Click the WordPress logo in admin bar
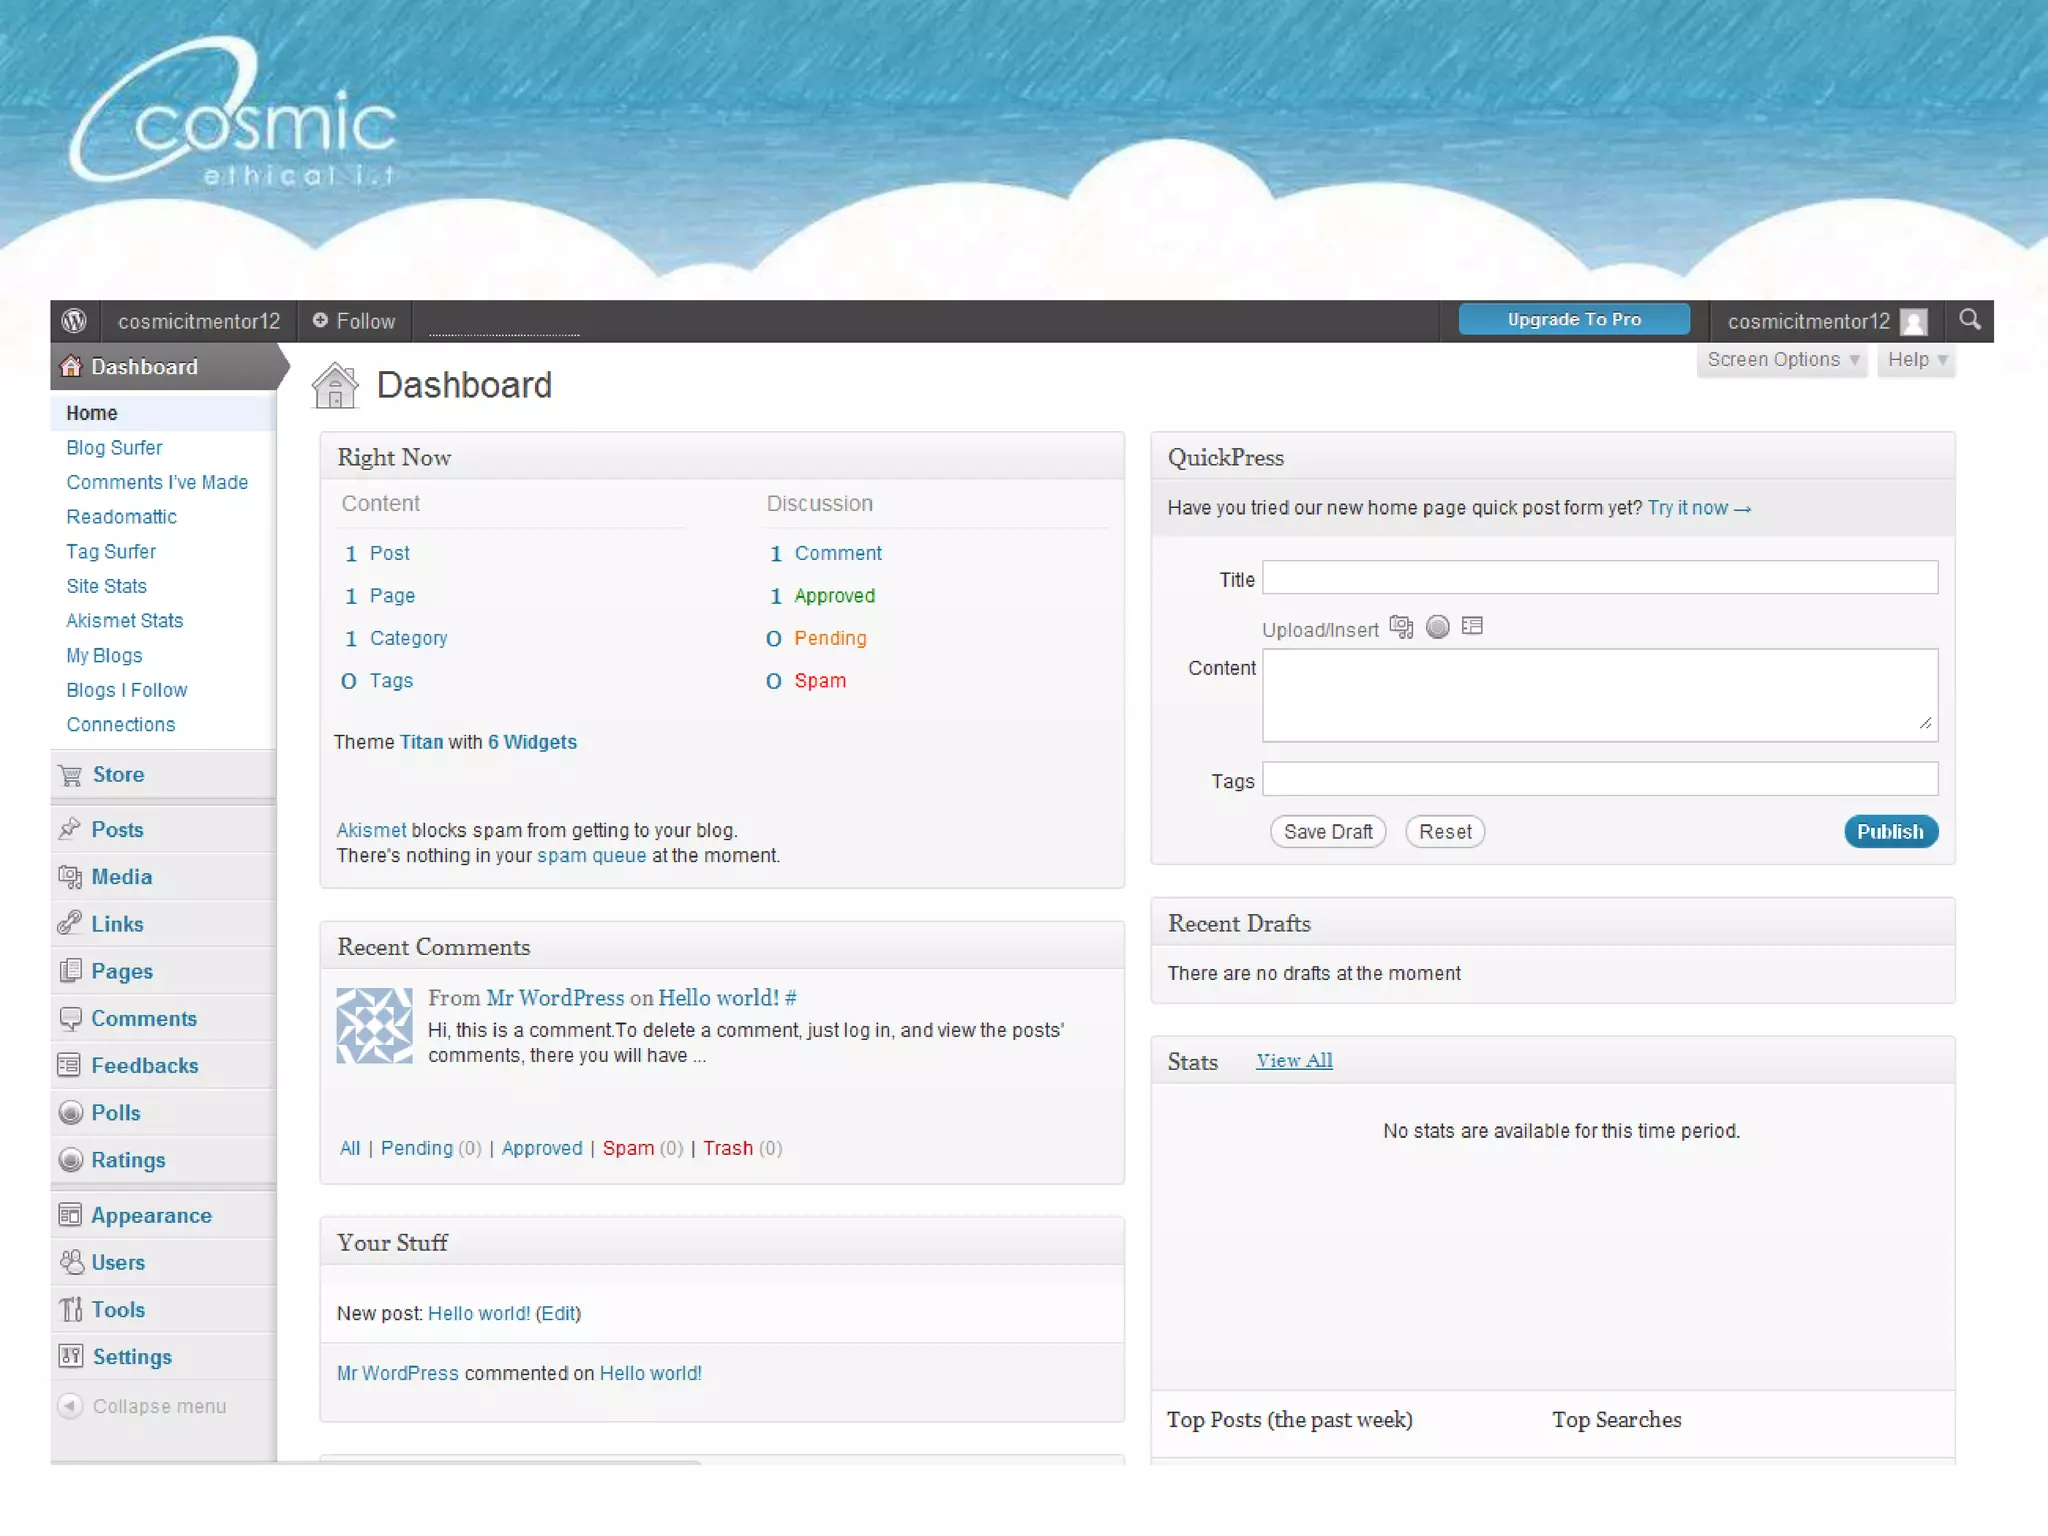This screenshot has height=1536, width=2048. point(74,321)
